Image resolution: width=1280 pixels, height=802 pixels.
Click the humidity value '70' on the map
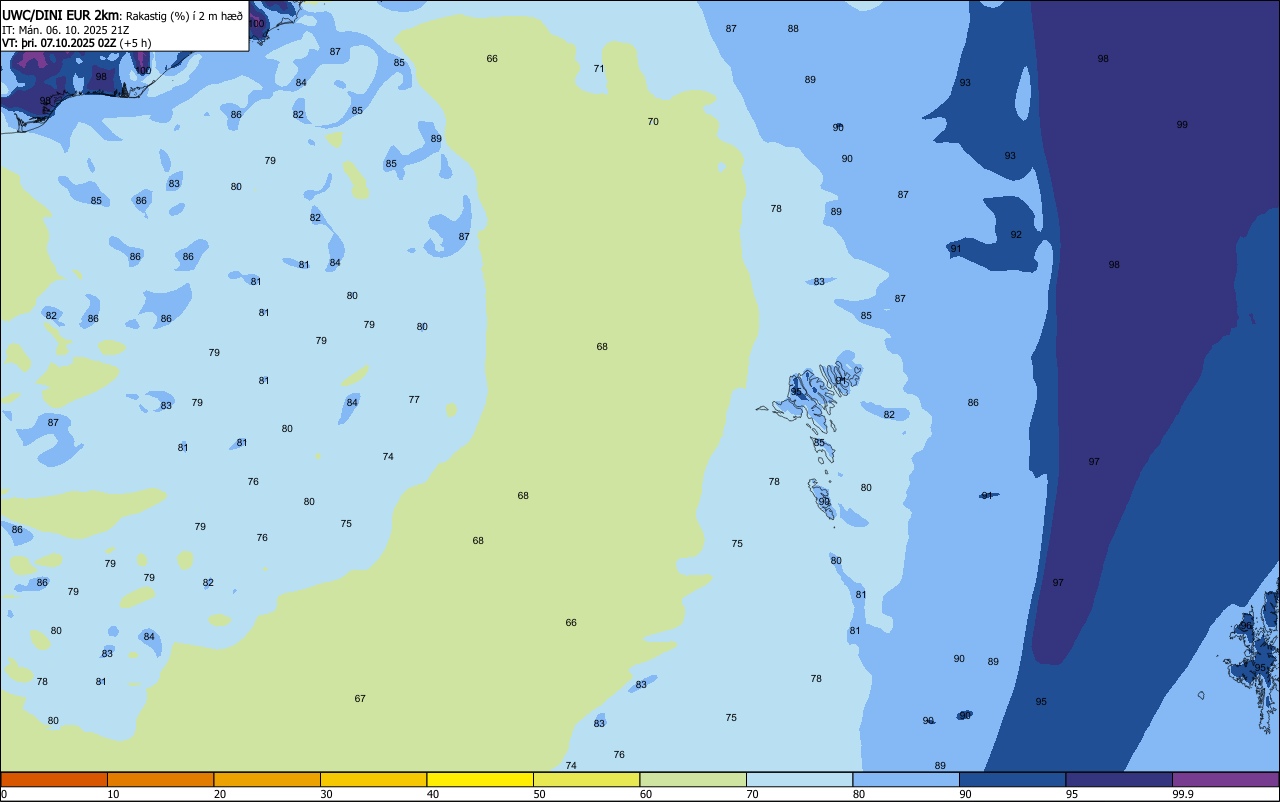(x=653, y=122)
